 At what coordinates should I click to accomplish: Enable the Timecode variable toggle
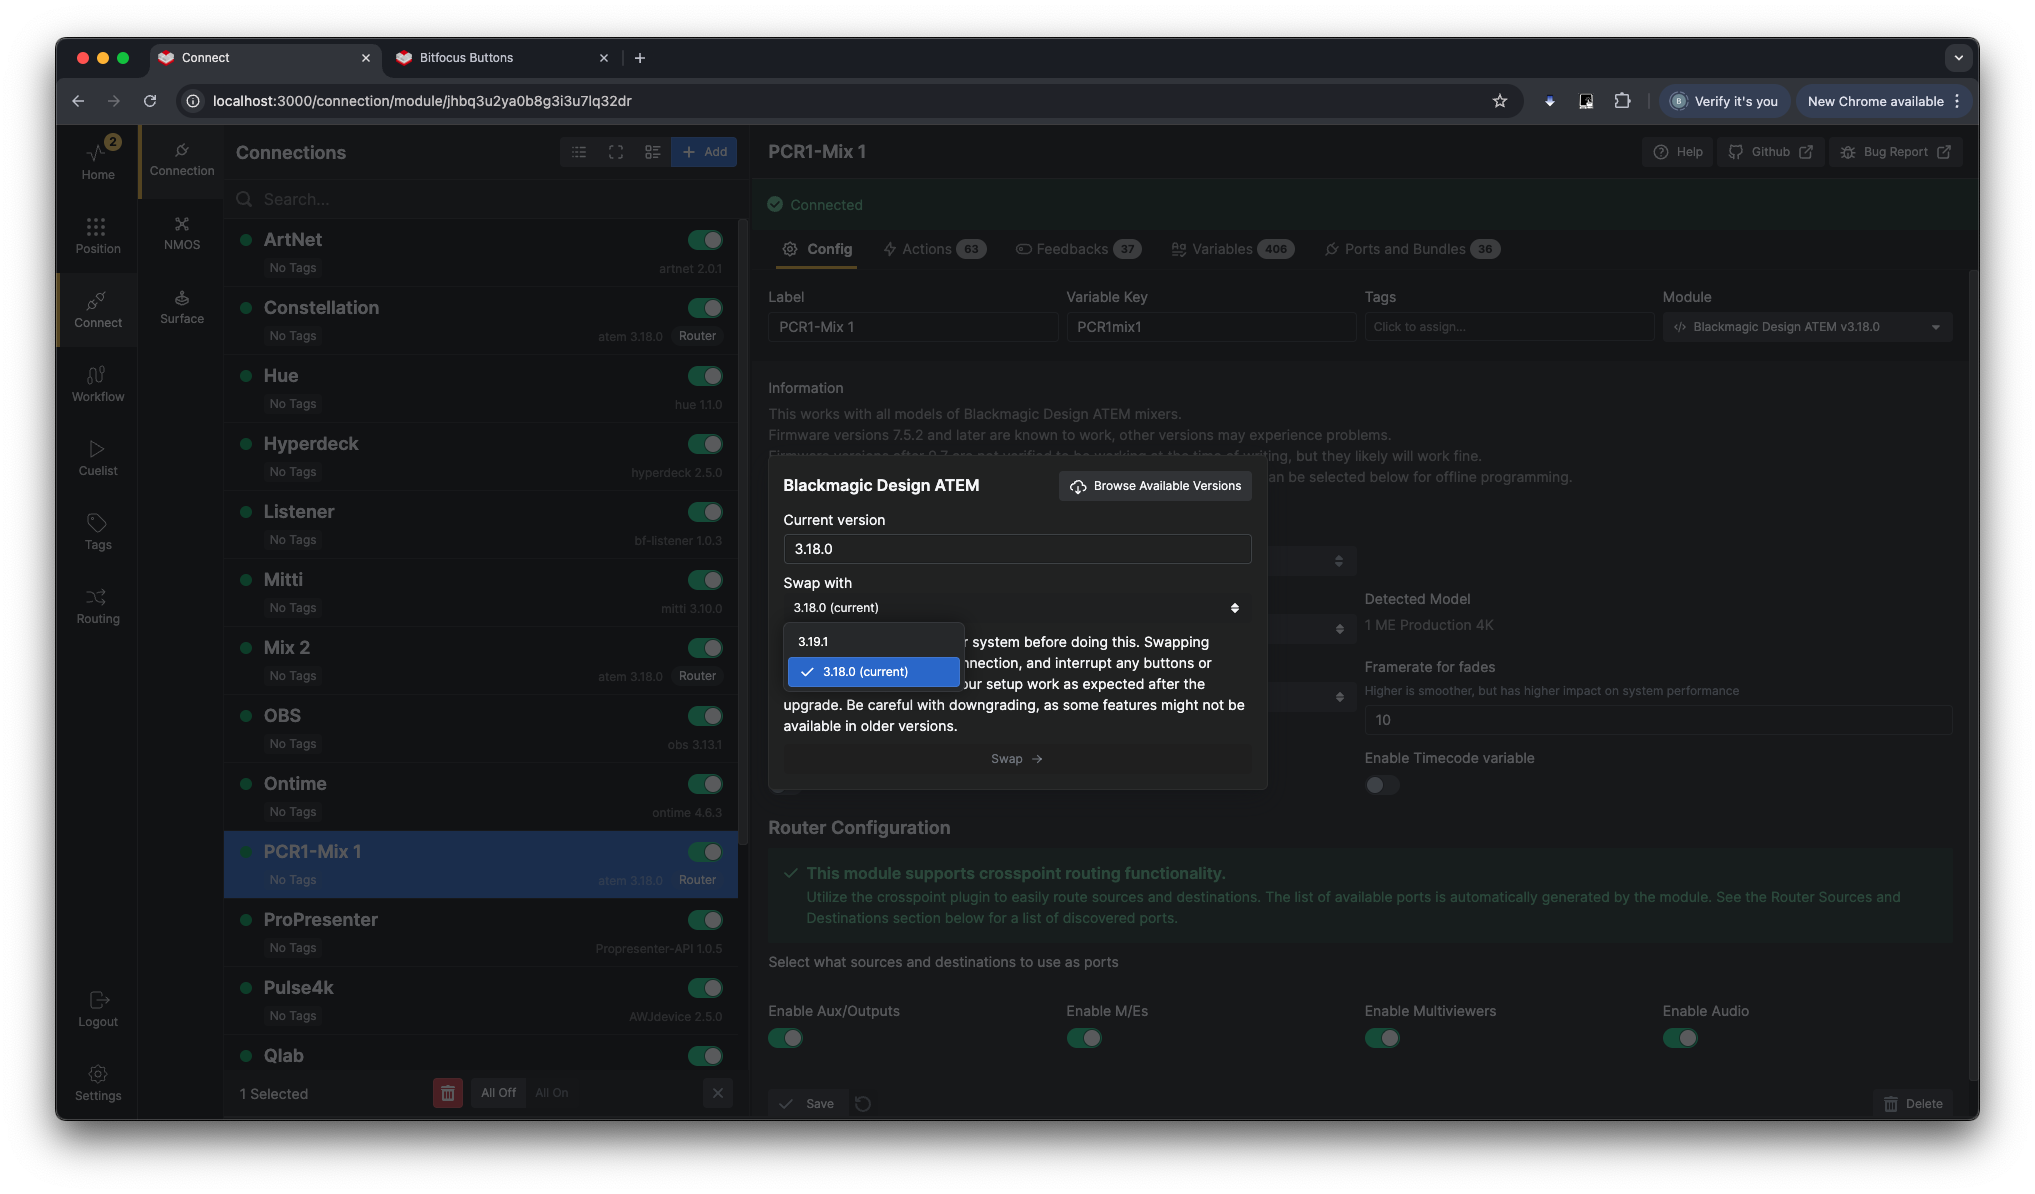(x=1382, y=785)
